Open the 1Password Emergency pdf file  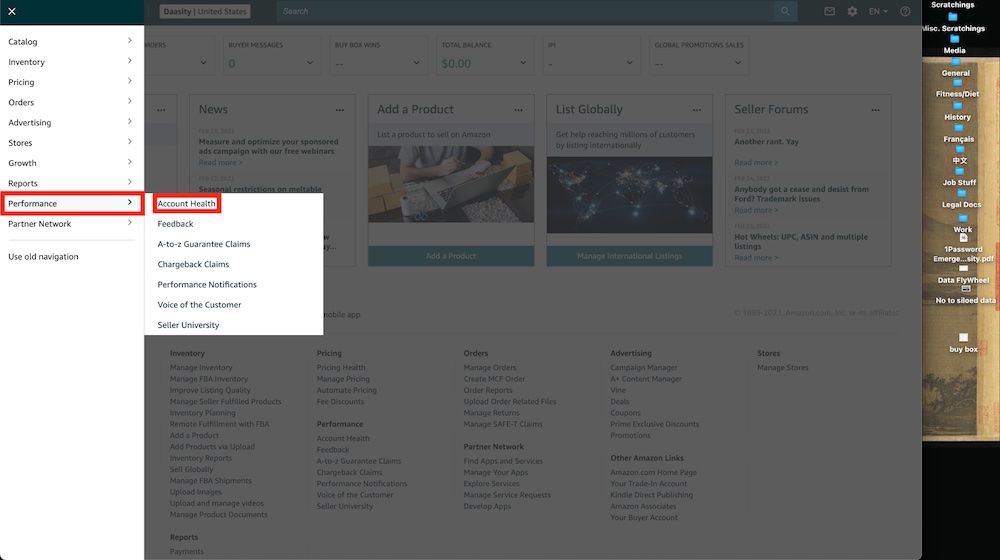coord(964,249)
